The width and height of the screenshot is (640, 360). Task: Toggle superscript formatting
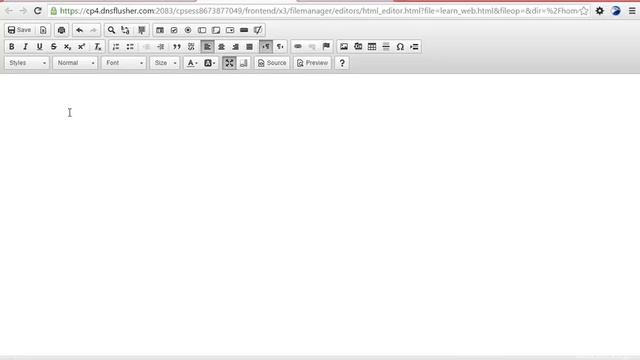point(82,47)
